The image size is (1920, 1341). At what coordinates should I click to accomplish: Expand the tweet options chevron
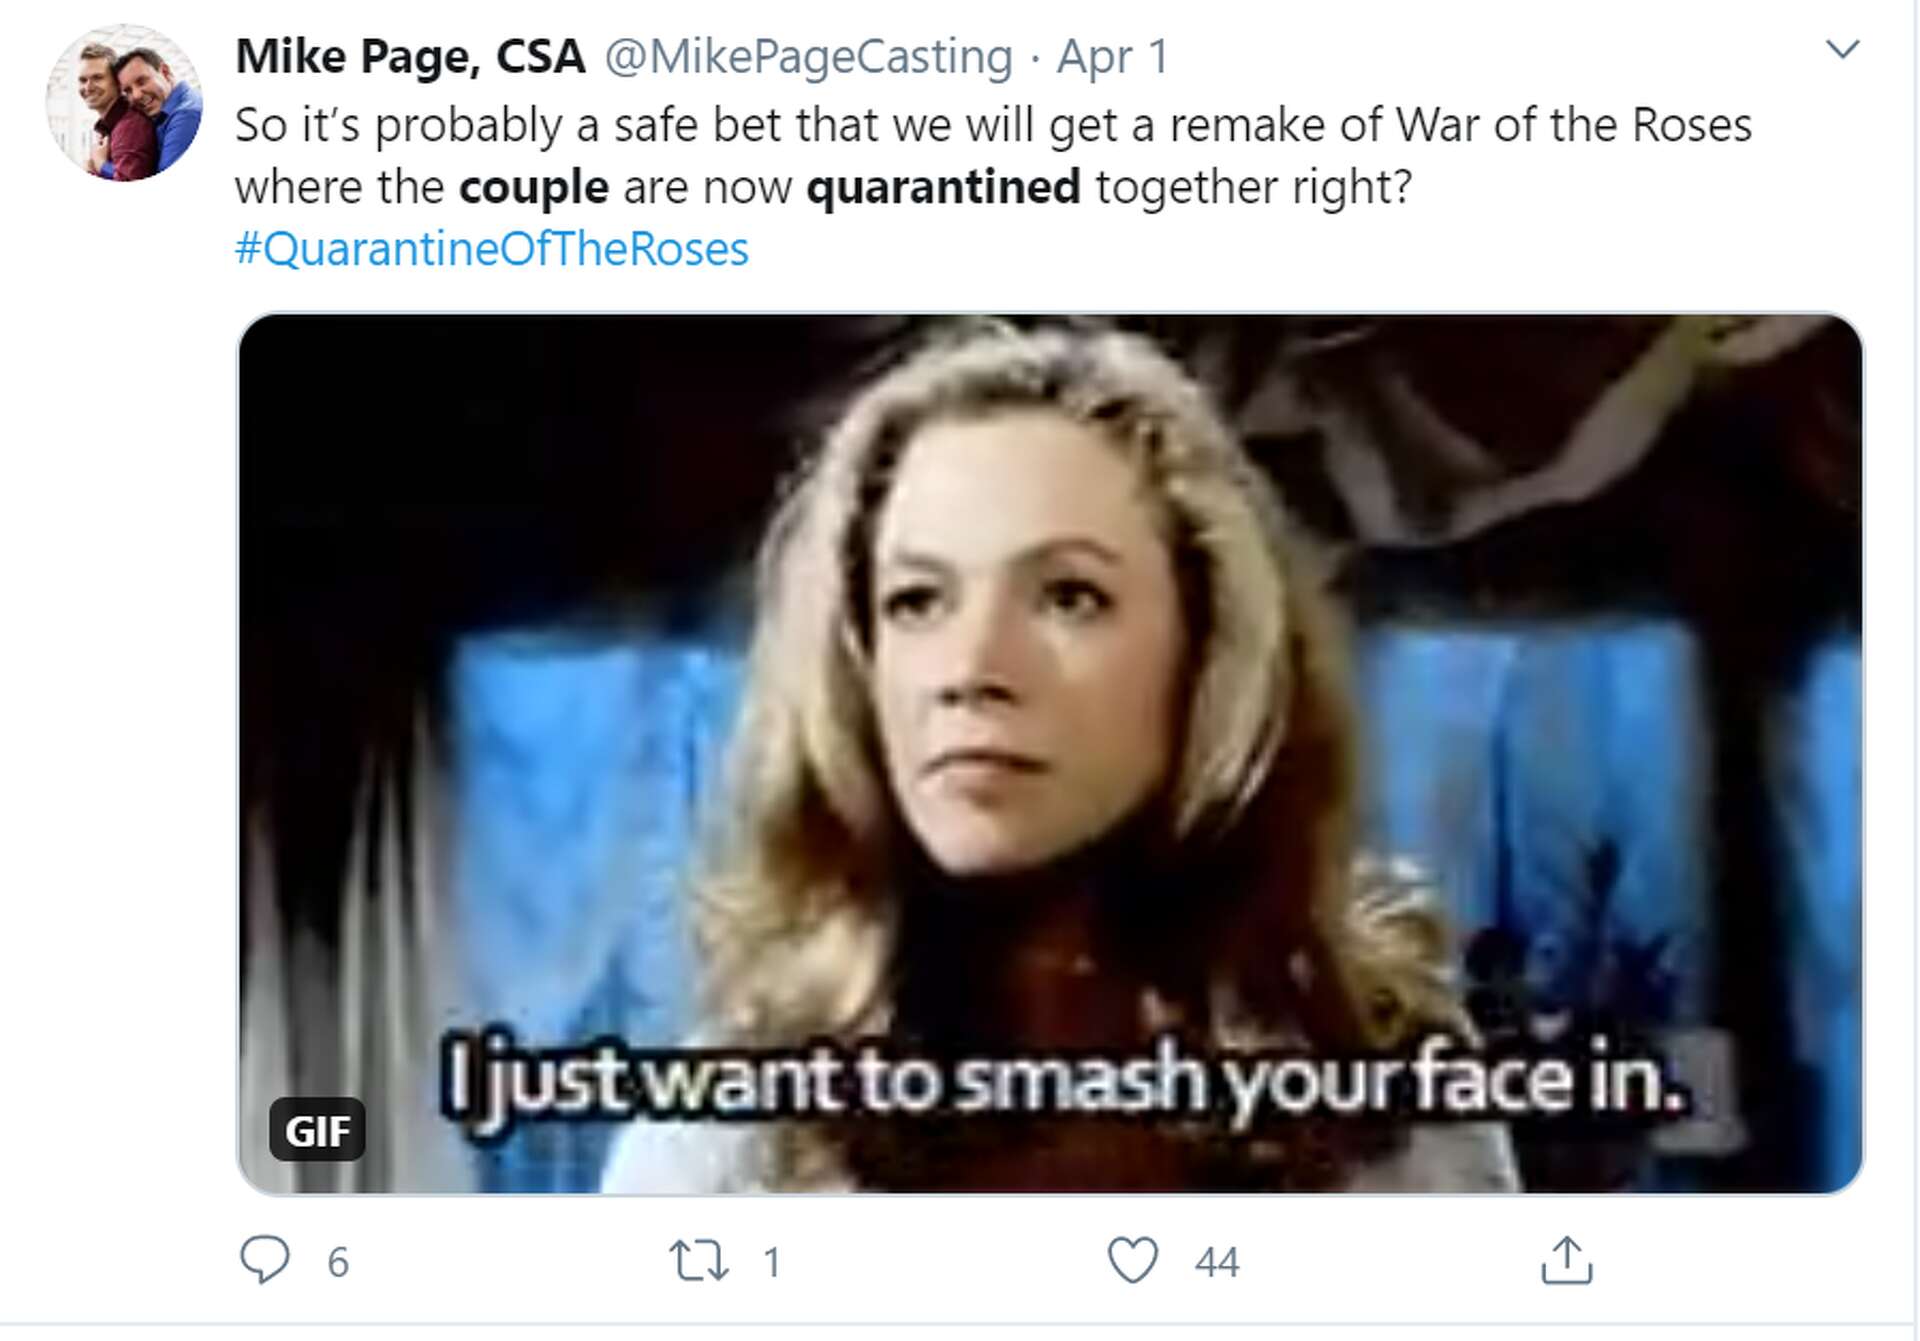pyautogui.click(x=1842, y=49)
